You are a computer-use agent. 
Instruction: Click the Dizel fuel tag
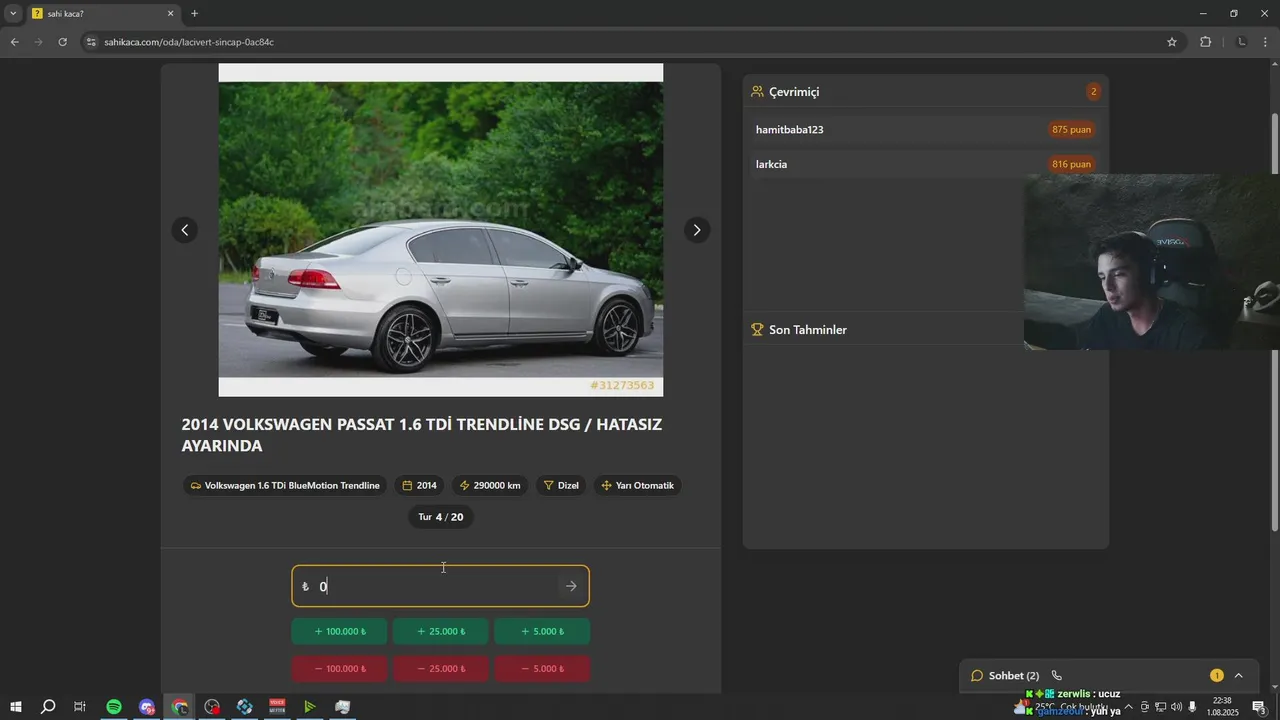[x=561, y=485]
